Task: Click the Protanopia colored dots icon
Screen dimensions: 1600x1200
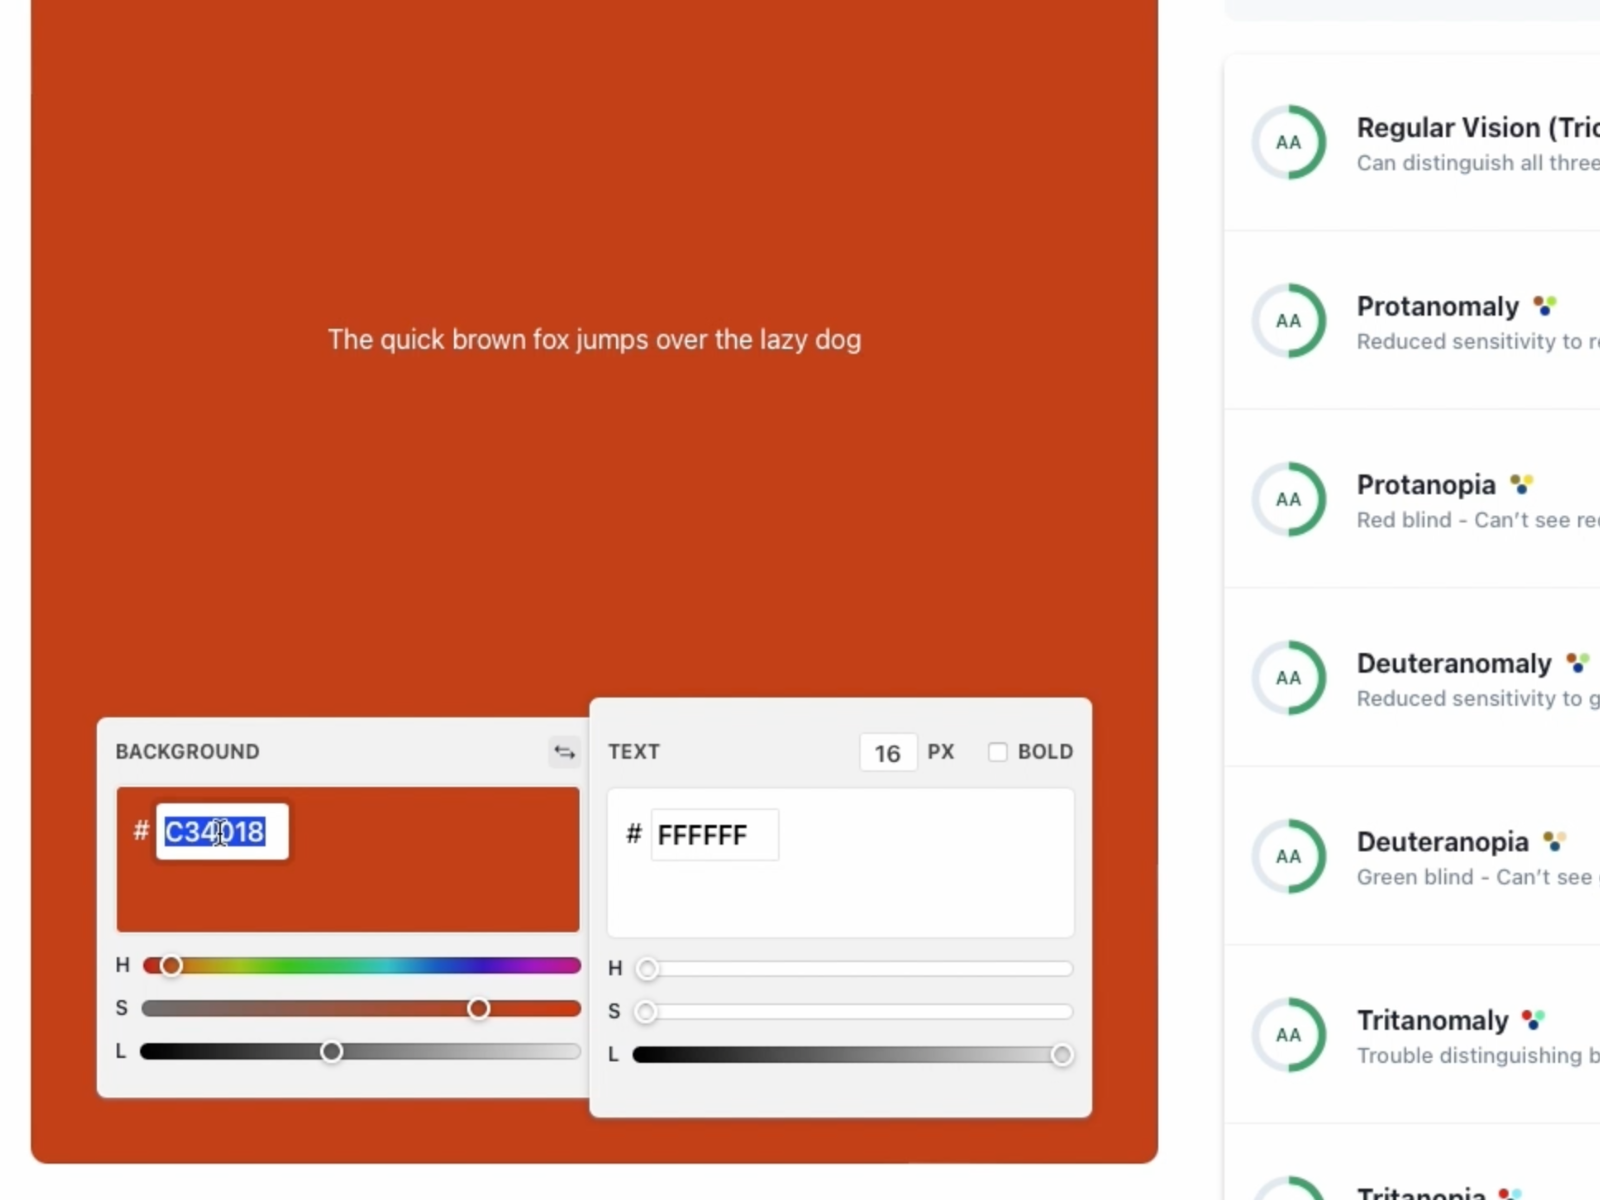Action: point(1521,484)
